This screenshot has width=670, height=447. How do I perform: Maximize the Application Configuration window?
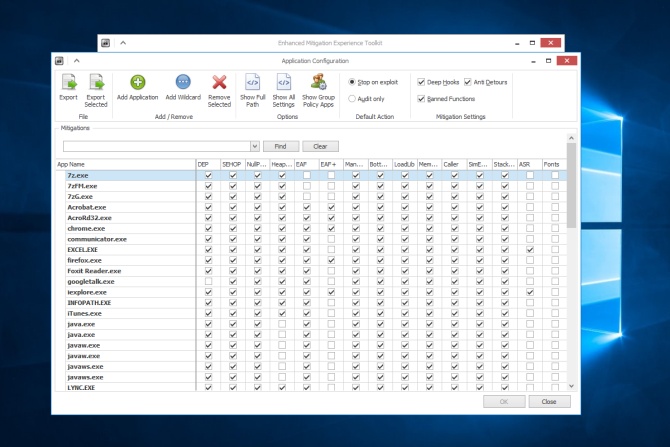click(548, 61)
